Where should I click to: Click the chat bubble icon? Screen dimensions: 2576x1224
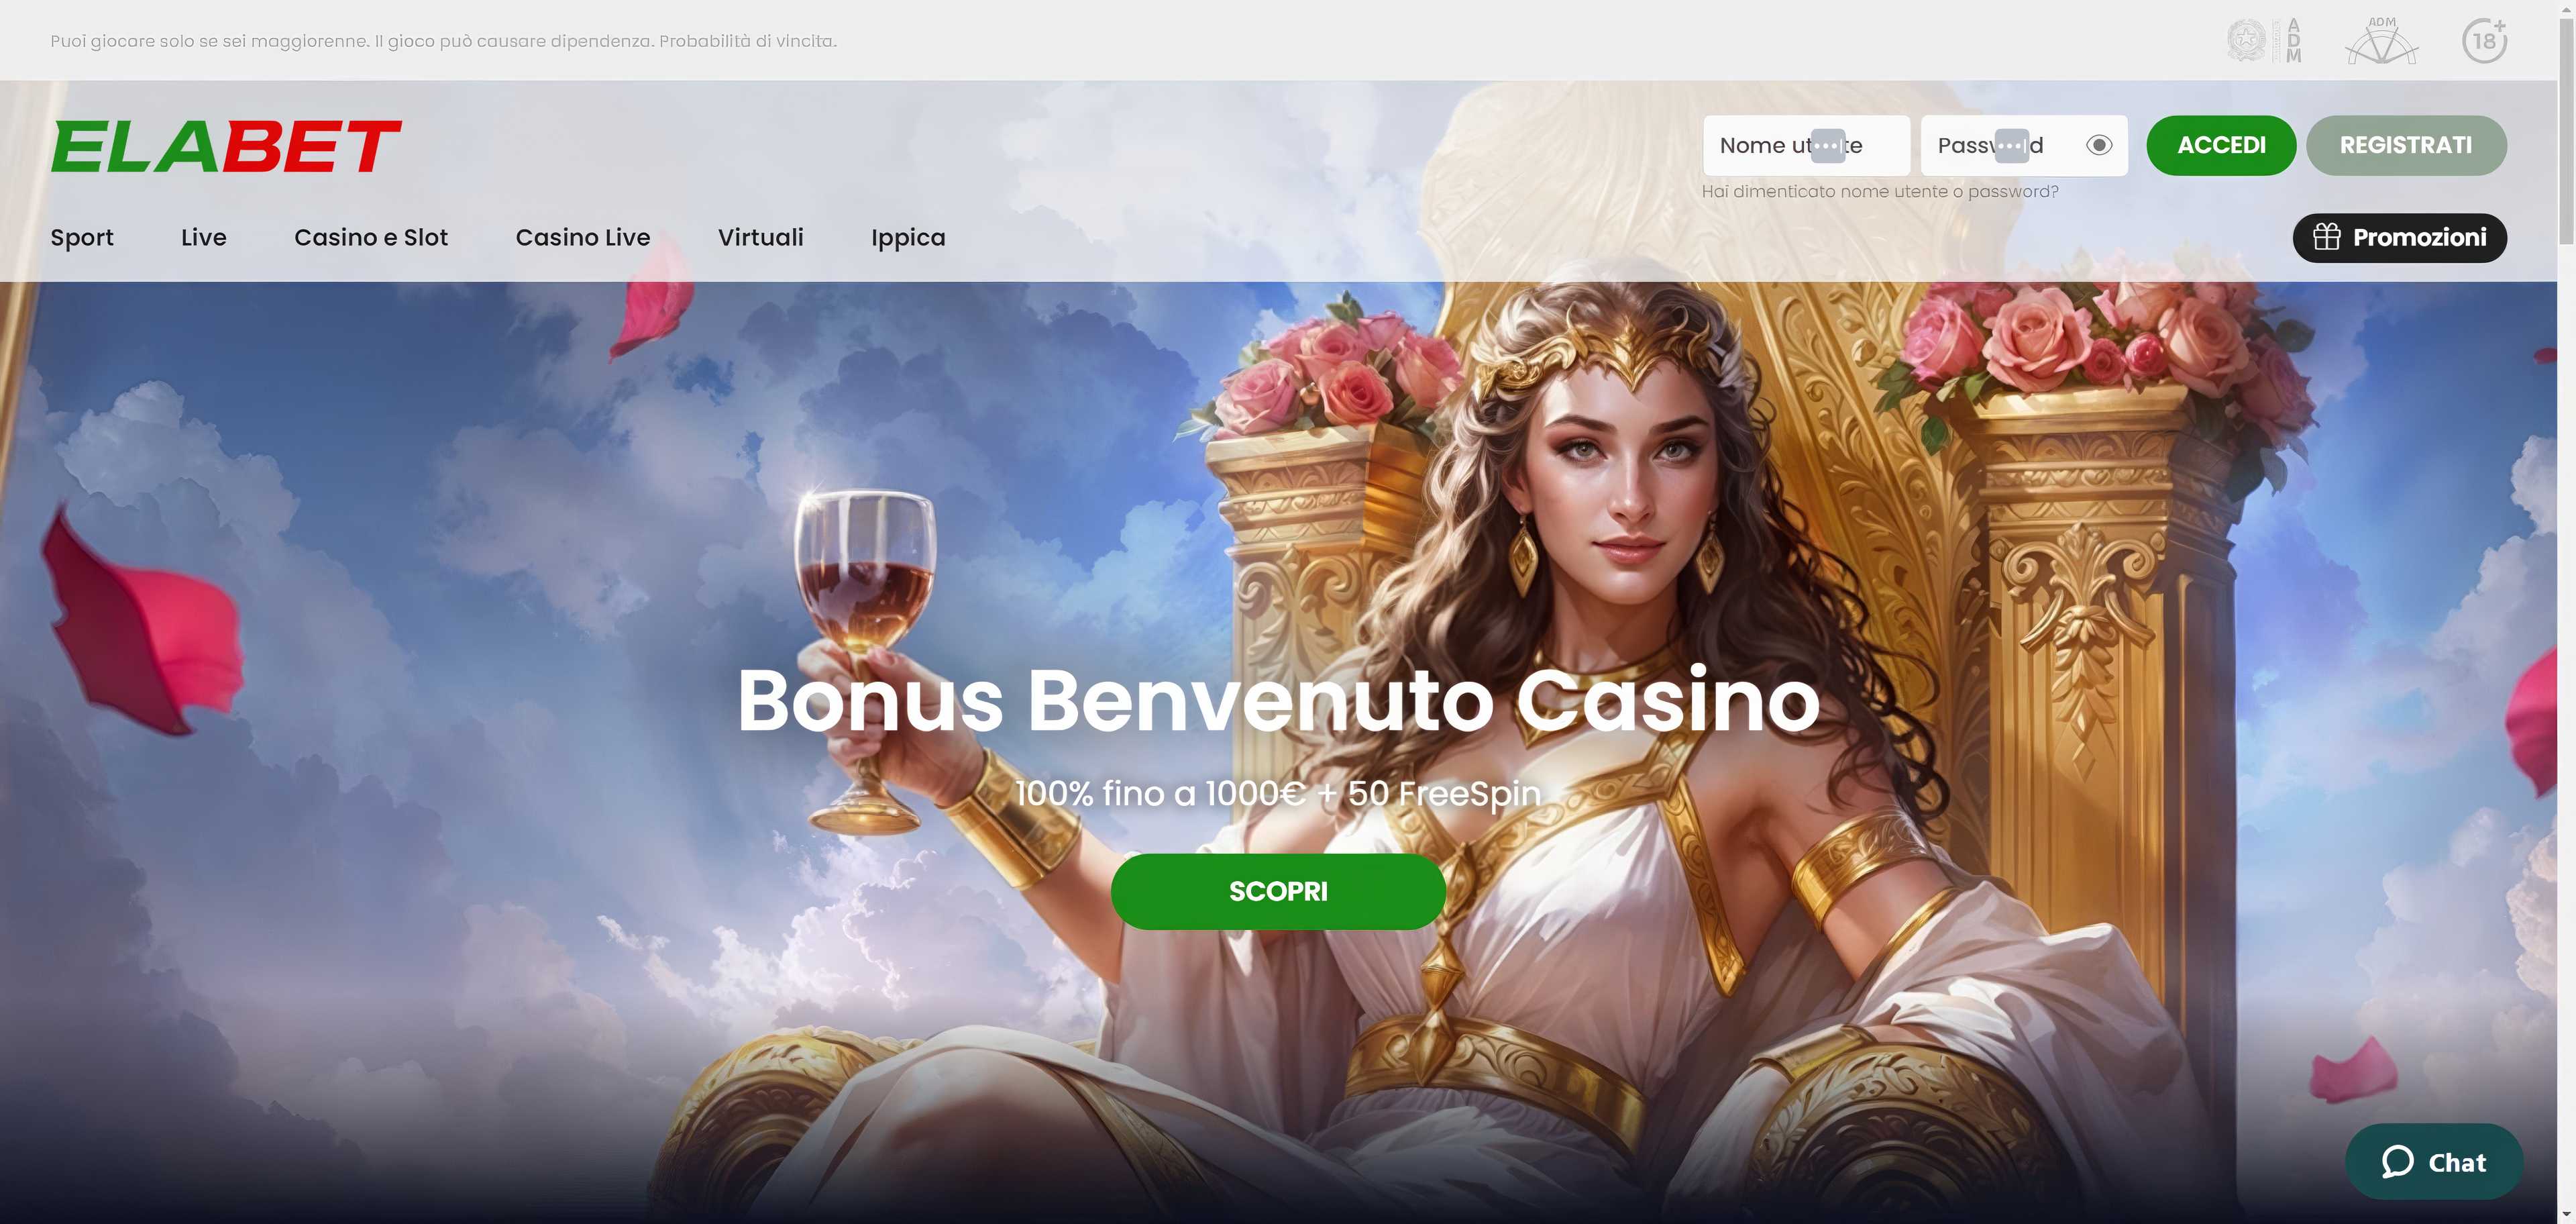coord(2398,1162)
